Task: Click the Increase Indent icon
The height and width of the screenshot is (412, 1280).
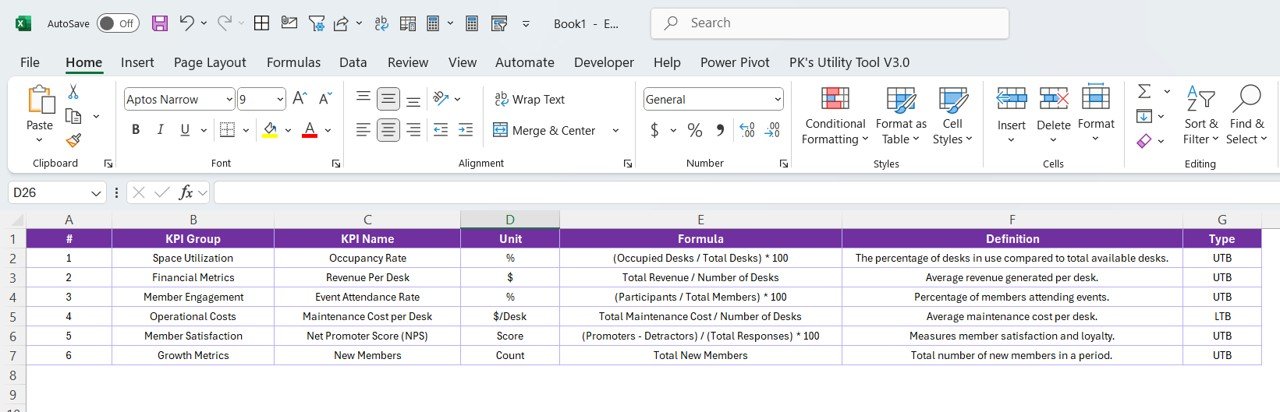Action: coord(465,130)
